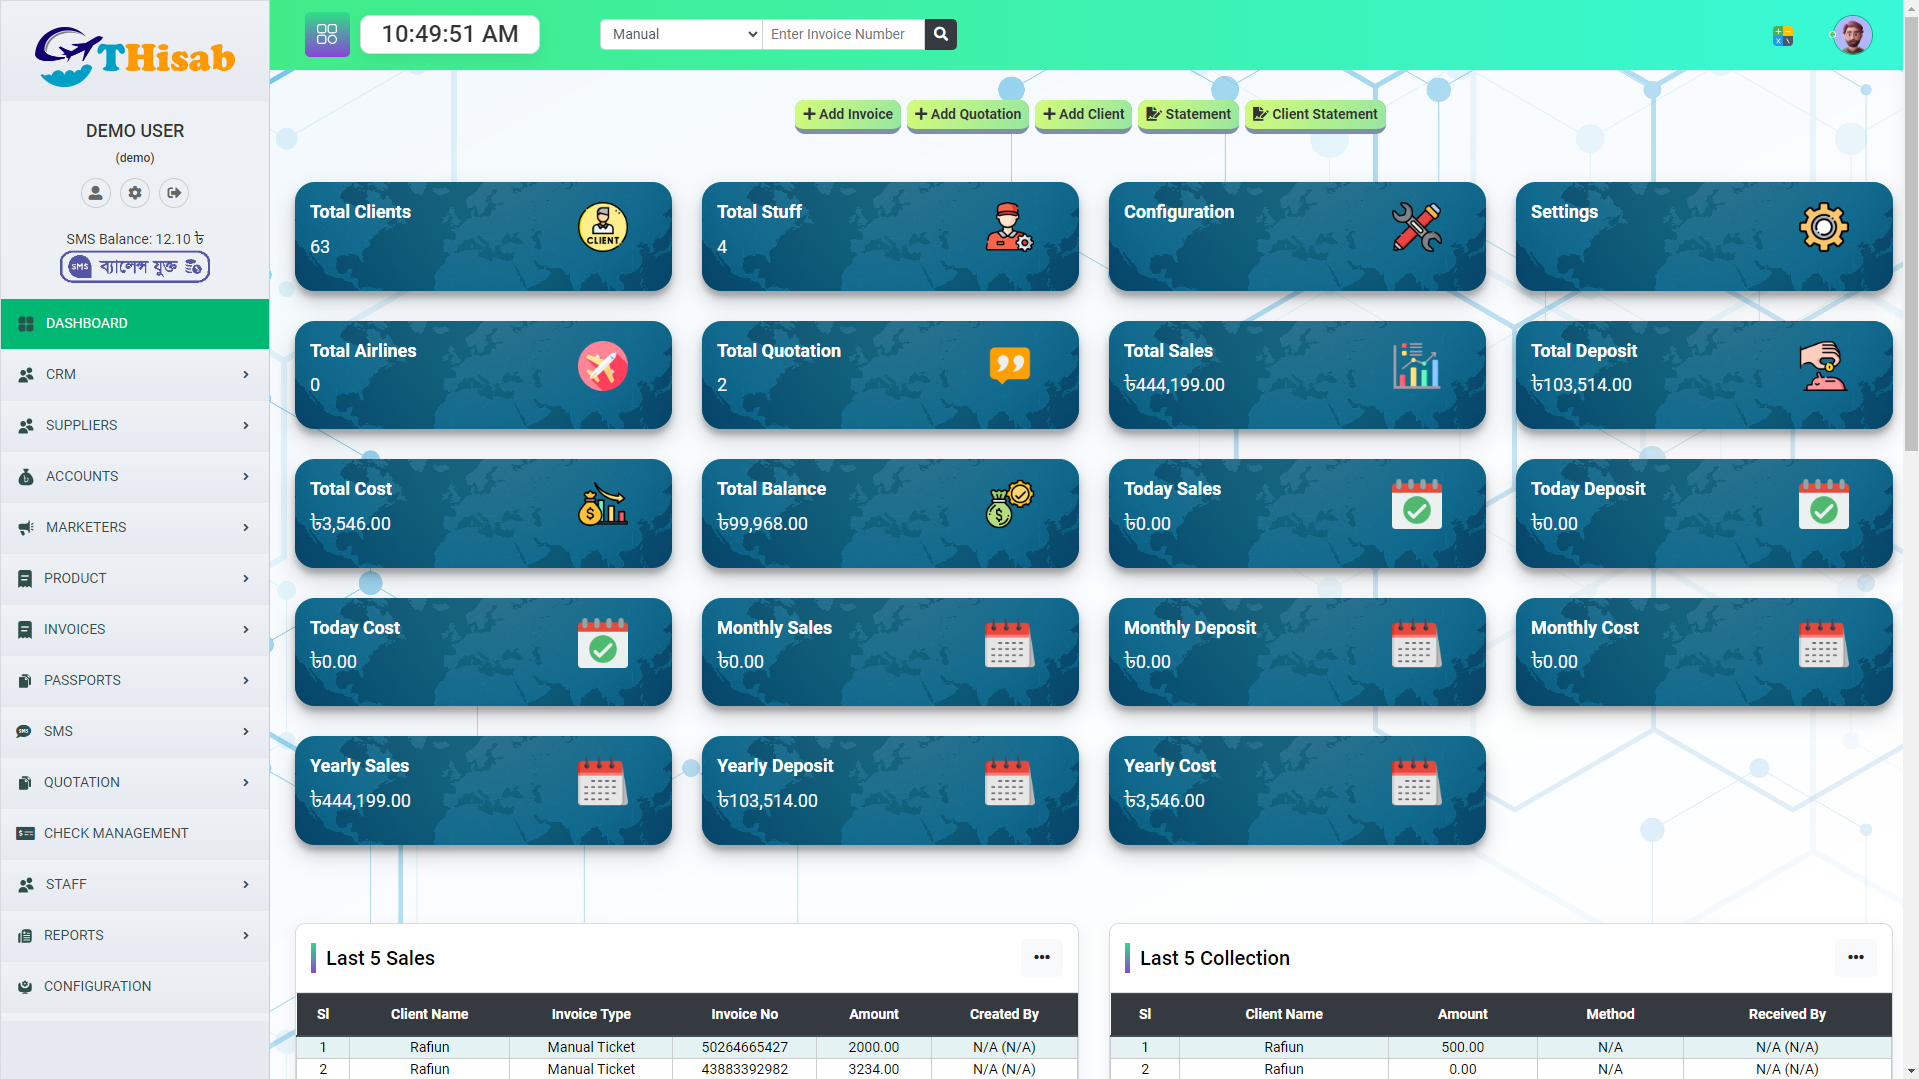Click the Total Clients card icon
Image resolution: width=1919 pixels, height=1079 pixels.
603,227
